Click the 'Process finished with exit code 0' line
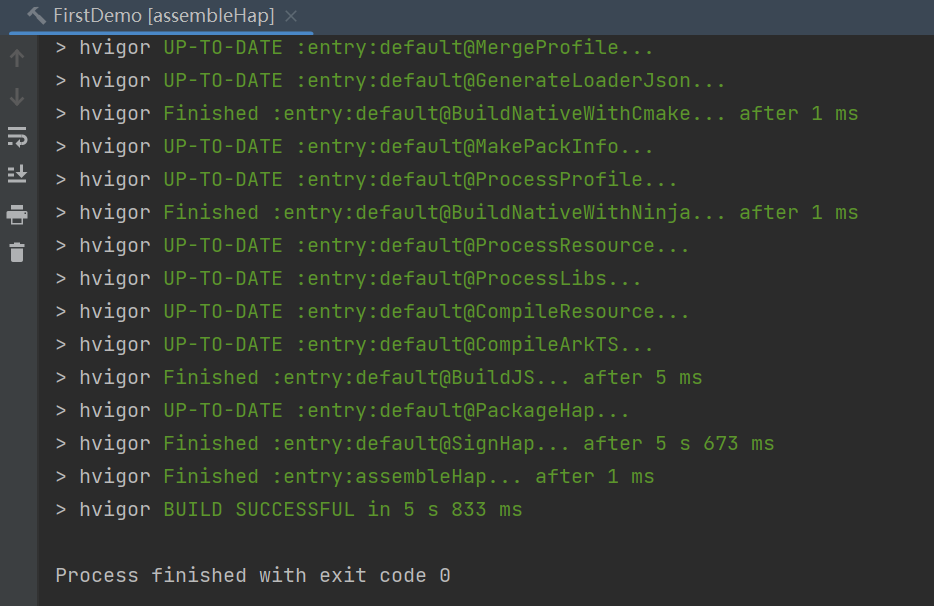 (x=253, y=575)
